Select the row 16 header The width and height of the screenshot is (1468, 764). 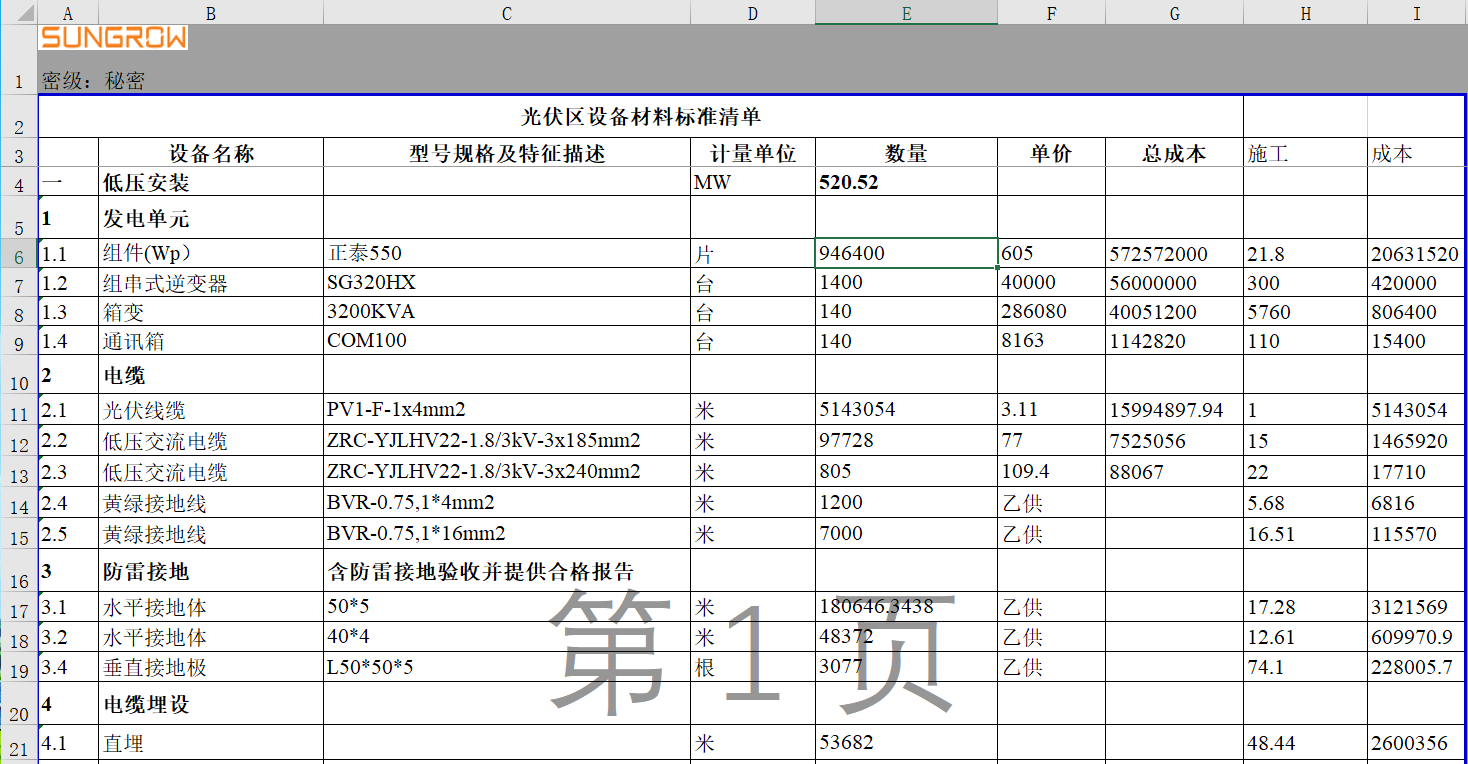(19, 579)
